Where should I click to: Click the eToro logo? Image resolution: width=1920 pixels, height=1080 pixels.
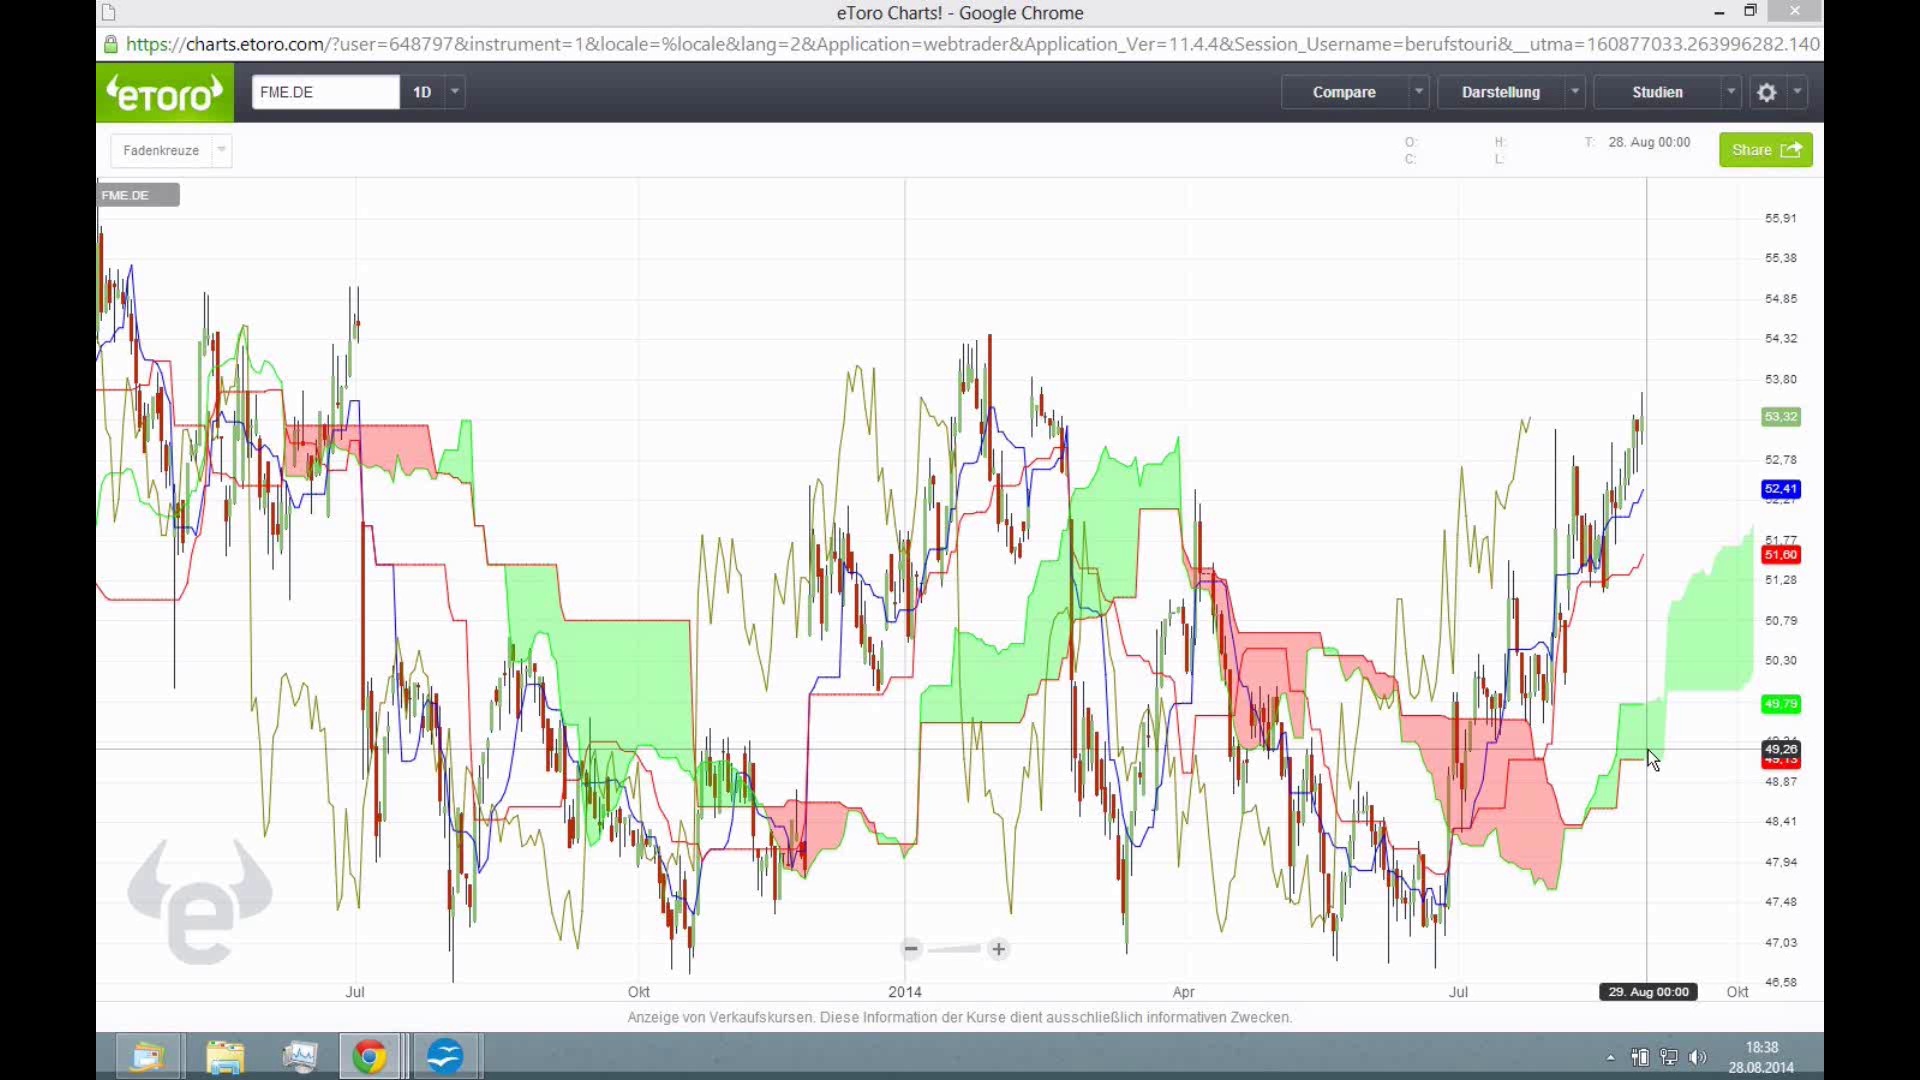[165, 93]
